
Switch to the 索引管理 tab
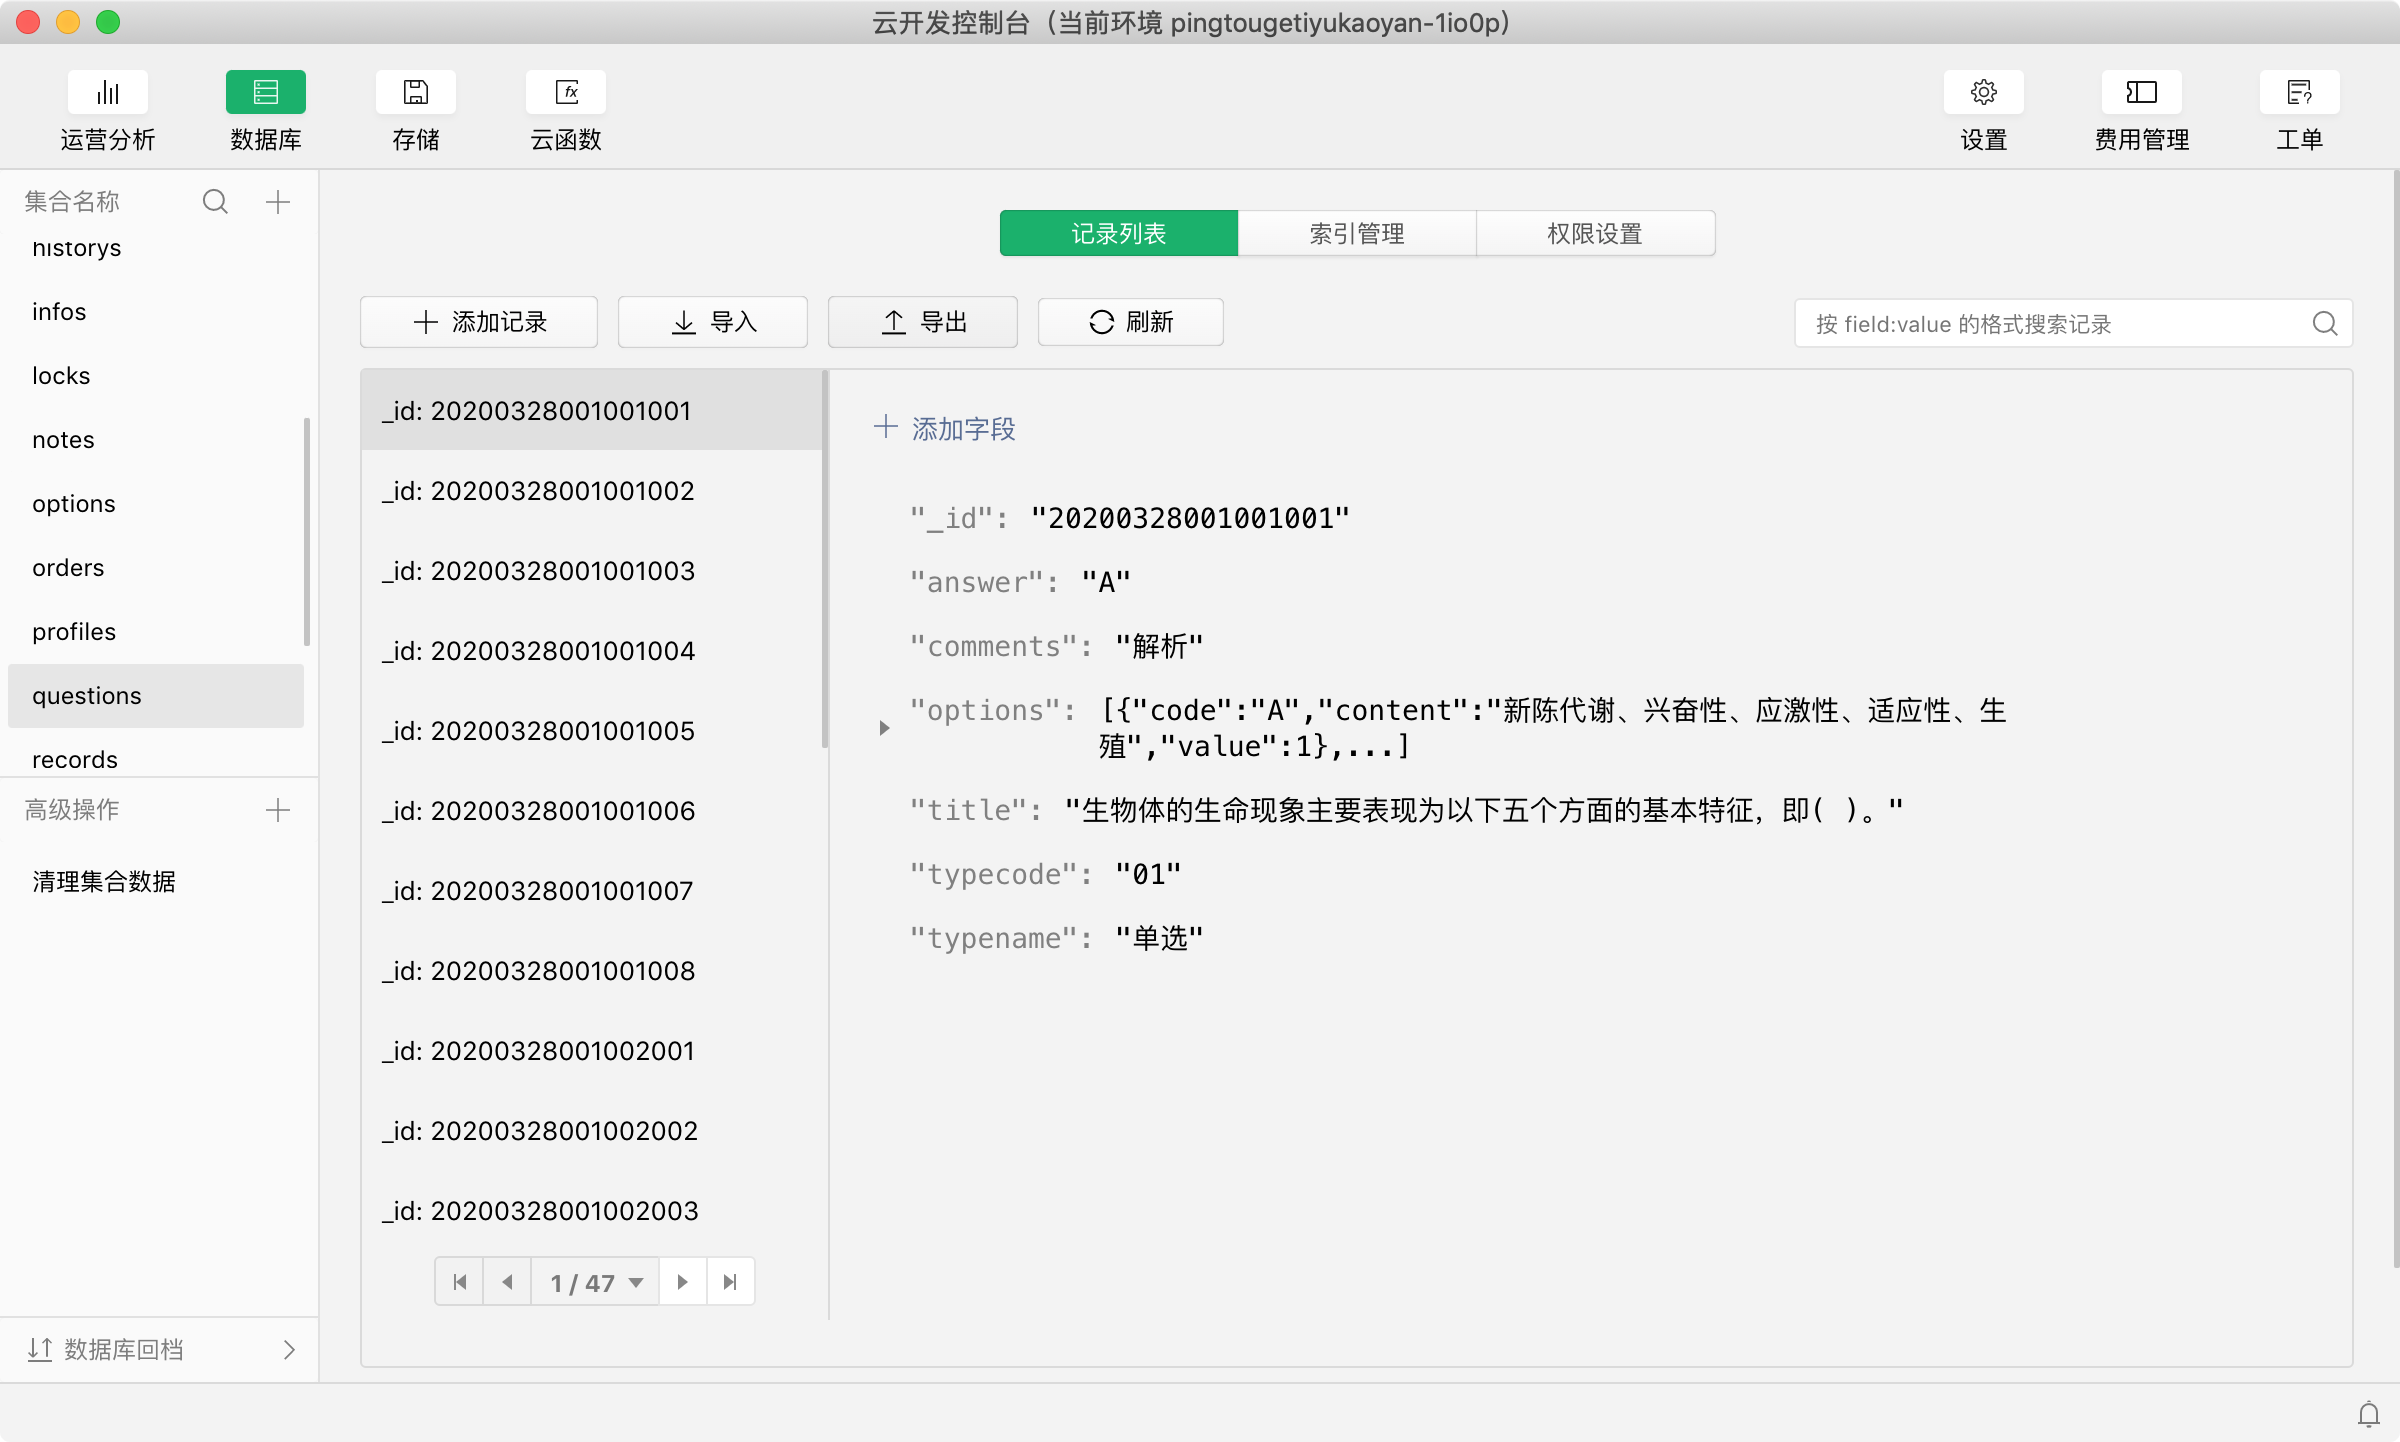pos(1357,233)
